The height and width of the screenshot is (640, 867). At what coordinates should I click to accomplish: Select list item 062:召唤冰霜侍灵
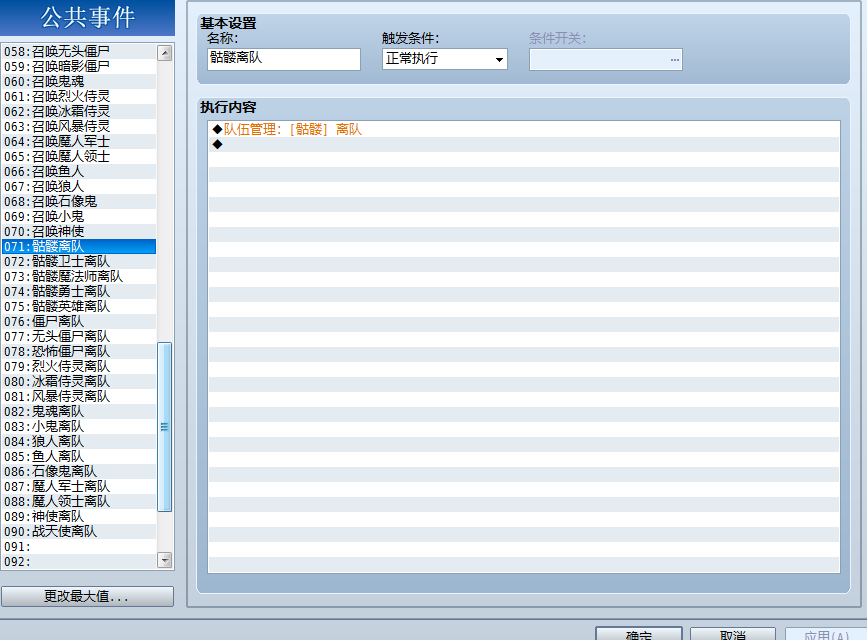point(79,111)
